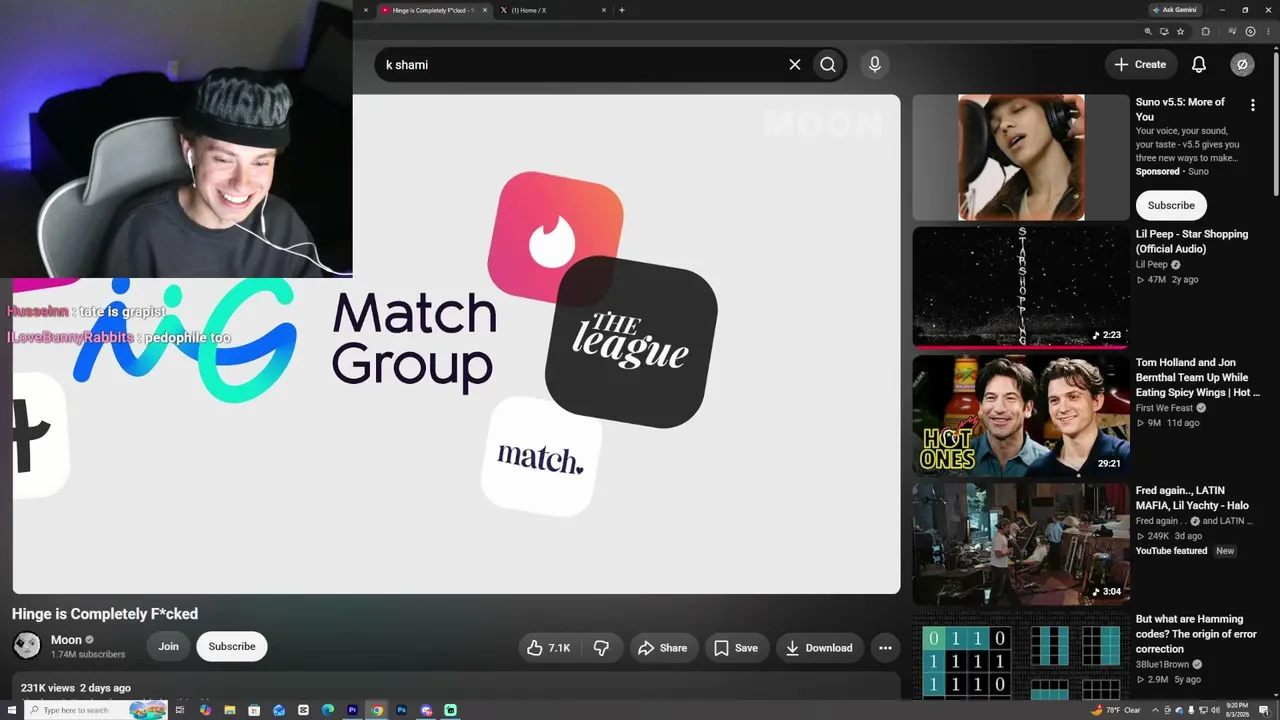Subscribe to the Moon channel
This screenshot has width=1280, height=720.
pos(232,646)
